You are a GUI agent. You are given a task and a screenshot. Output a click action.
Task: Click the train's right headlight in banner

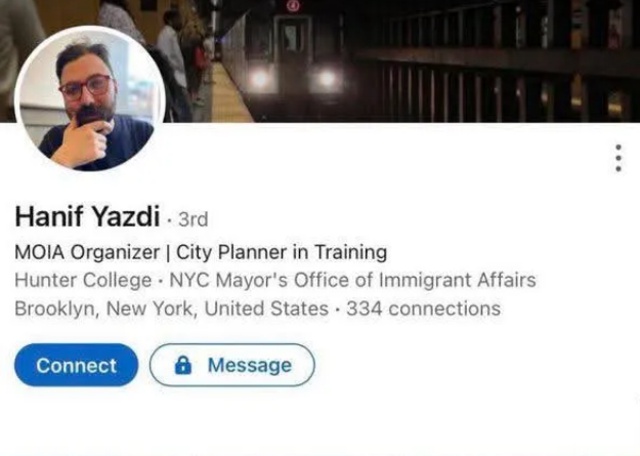tap(327, 79)
